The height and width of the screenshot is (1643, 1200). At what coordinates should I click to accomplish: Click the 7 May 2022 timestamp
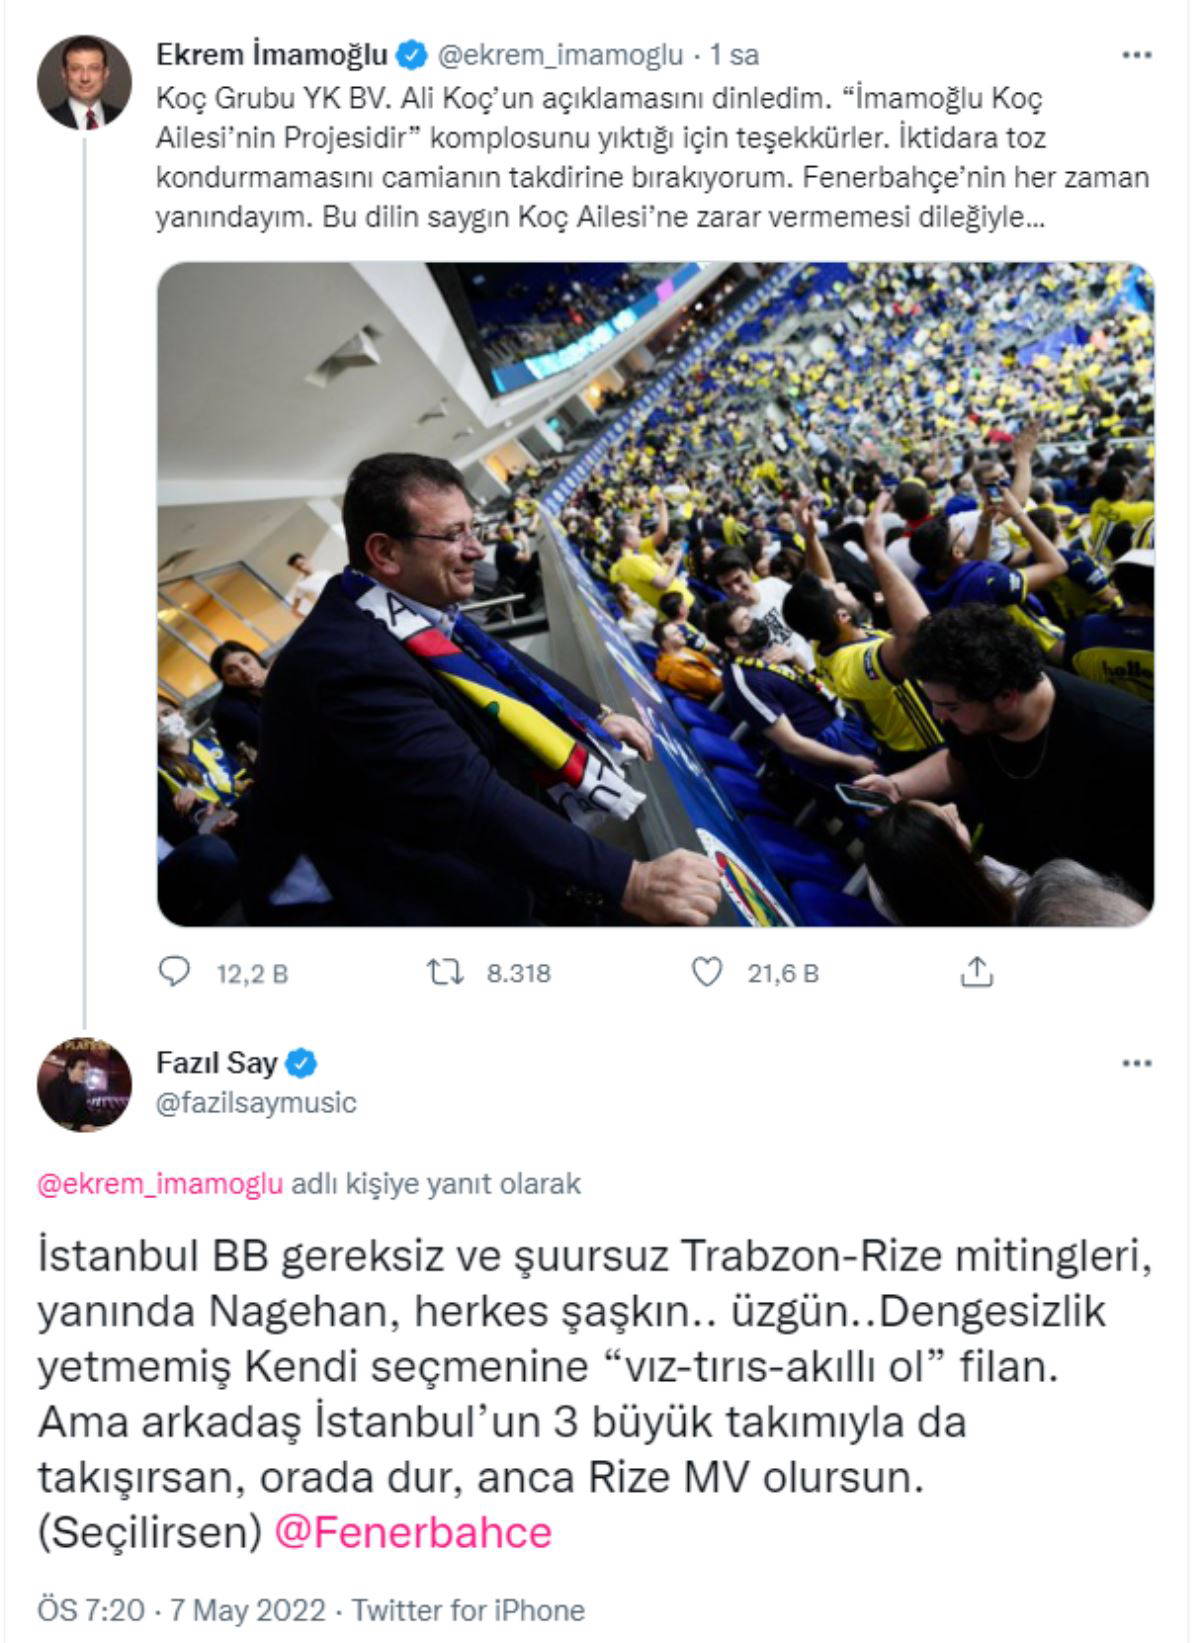pos(247,1610)
